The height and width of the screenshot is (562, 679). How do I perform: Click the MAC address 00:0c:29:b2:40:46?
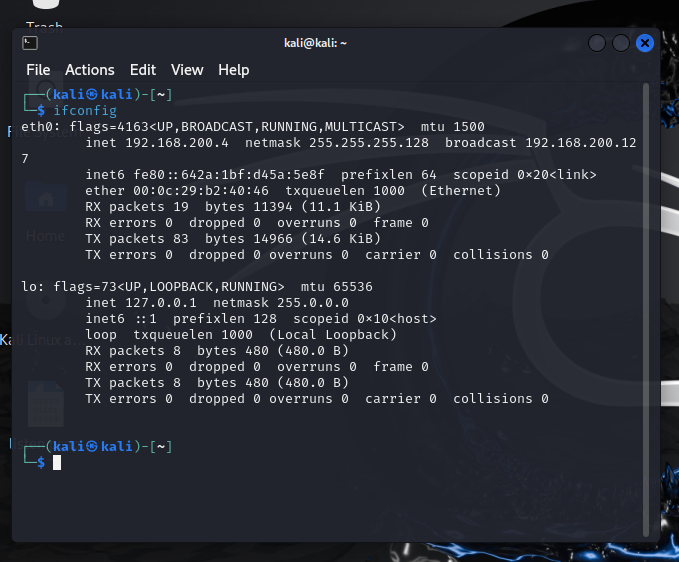pyautogui.click(x=201, y=191)
